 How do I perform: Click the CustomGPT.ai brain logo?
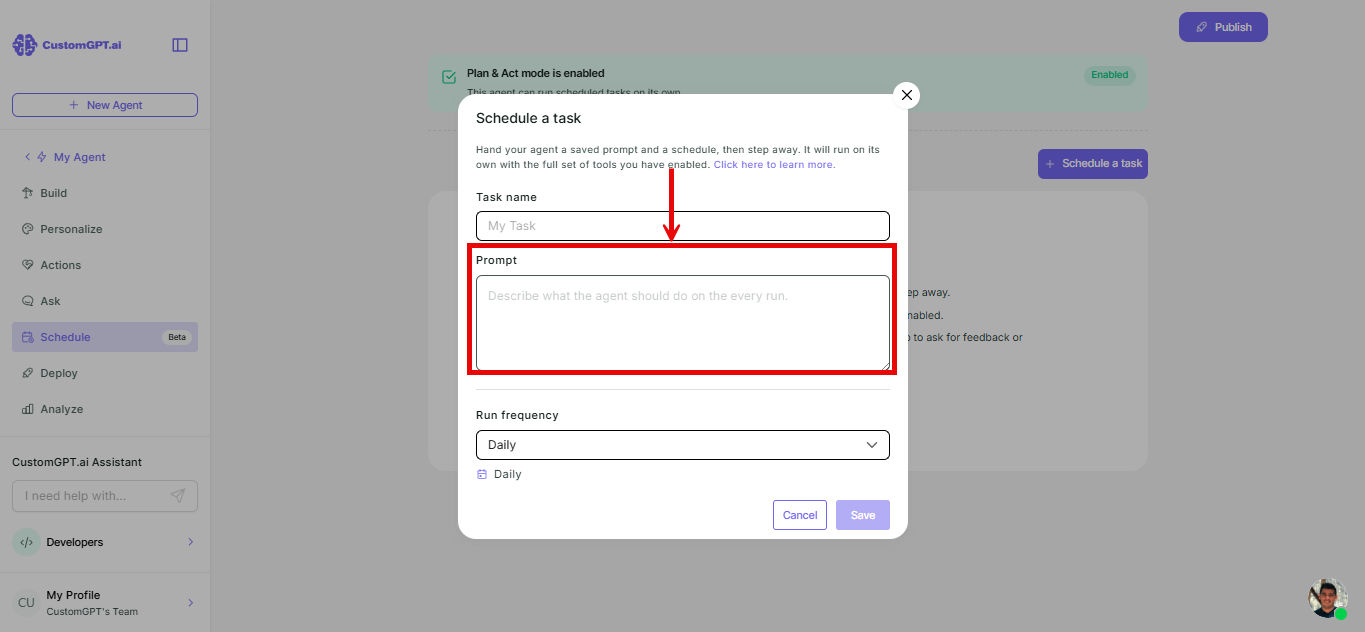(x=24, y=45)
